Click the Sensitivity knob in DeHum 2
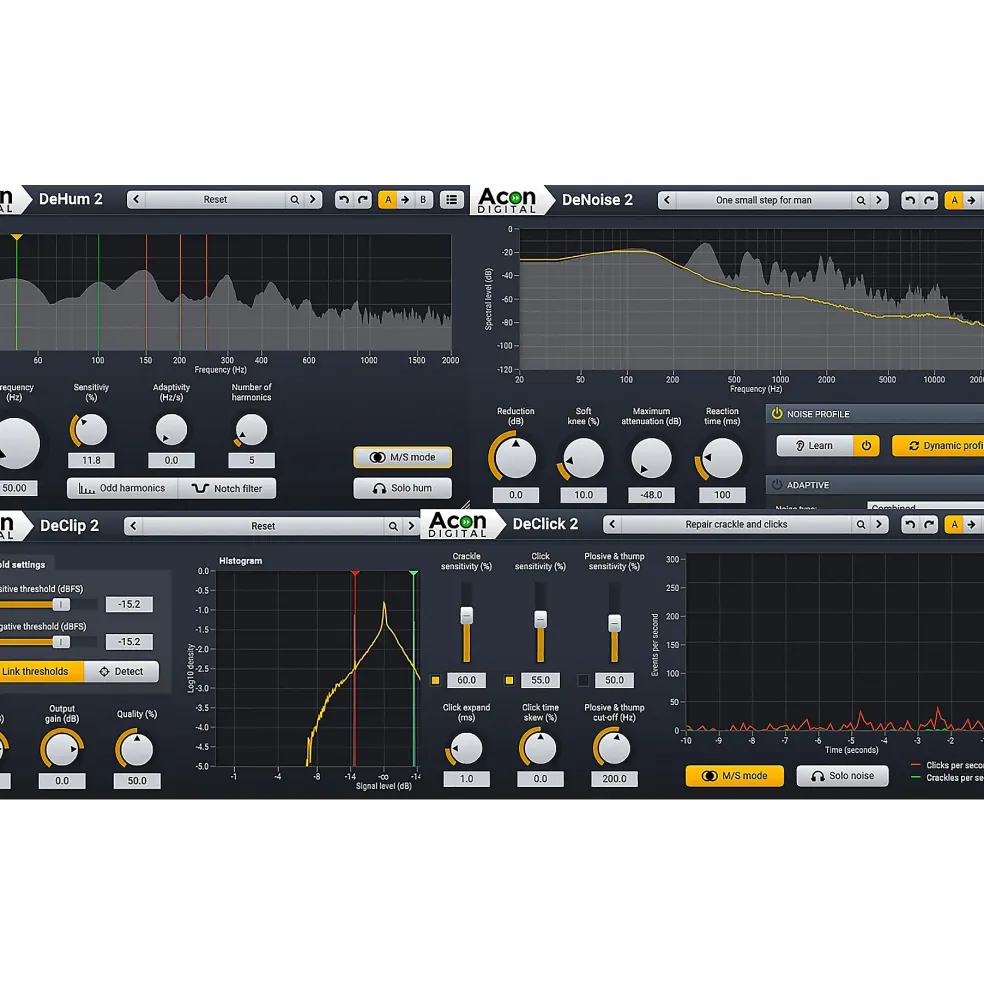The width and height of the screenshot is (984, 985). [91, 430]
